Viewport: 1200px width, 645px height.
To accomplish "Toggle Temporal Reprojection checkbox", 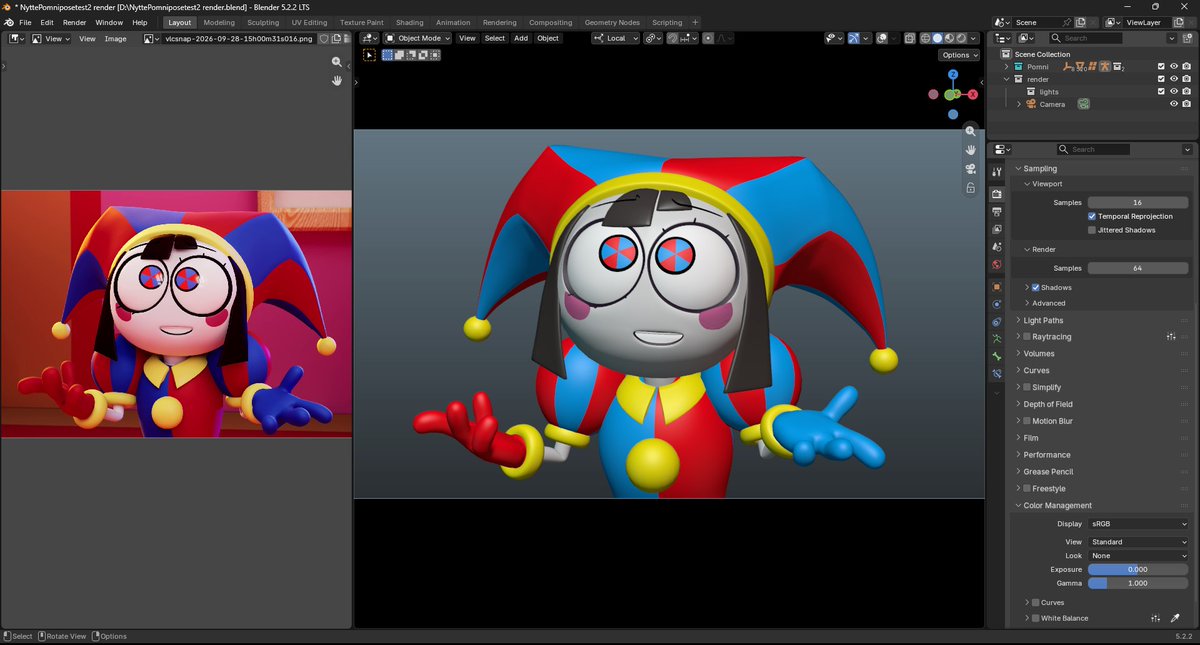I will pos(1092,216).
